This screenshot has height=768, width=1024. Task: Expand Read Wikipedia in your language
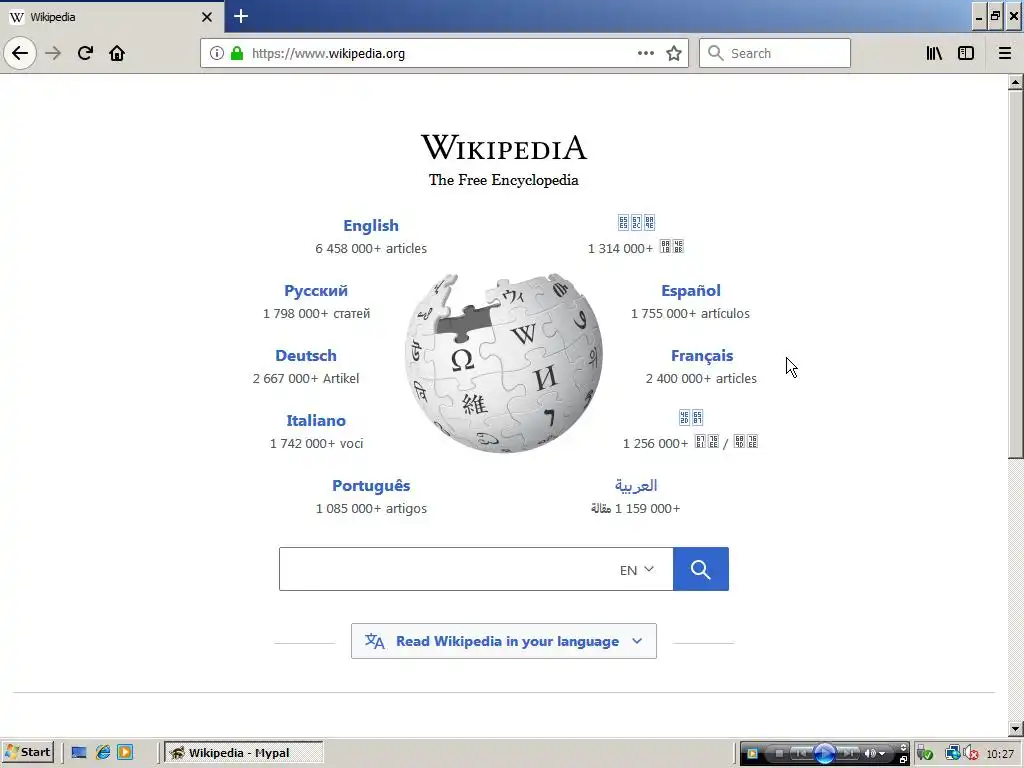pyautogui.click(x=504, y=641)
